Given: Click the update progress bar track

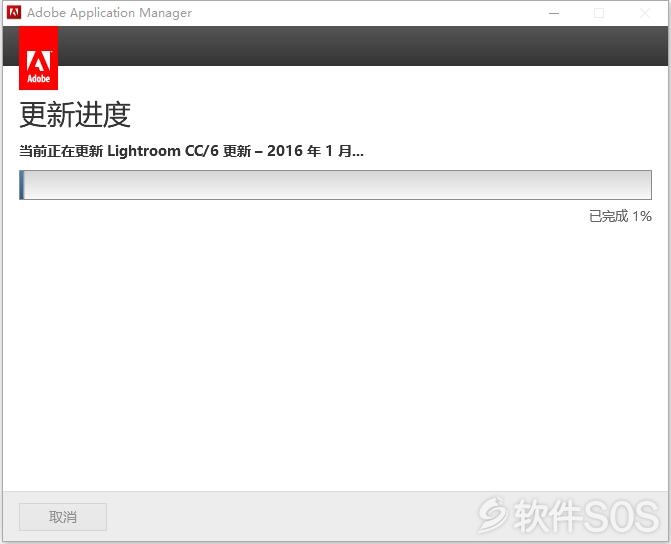Looking at the screenshot, I should pyautogui.click(x=336, y=185).
